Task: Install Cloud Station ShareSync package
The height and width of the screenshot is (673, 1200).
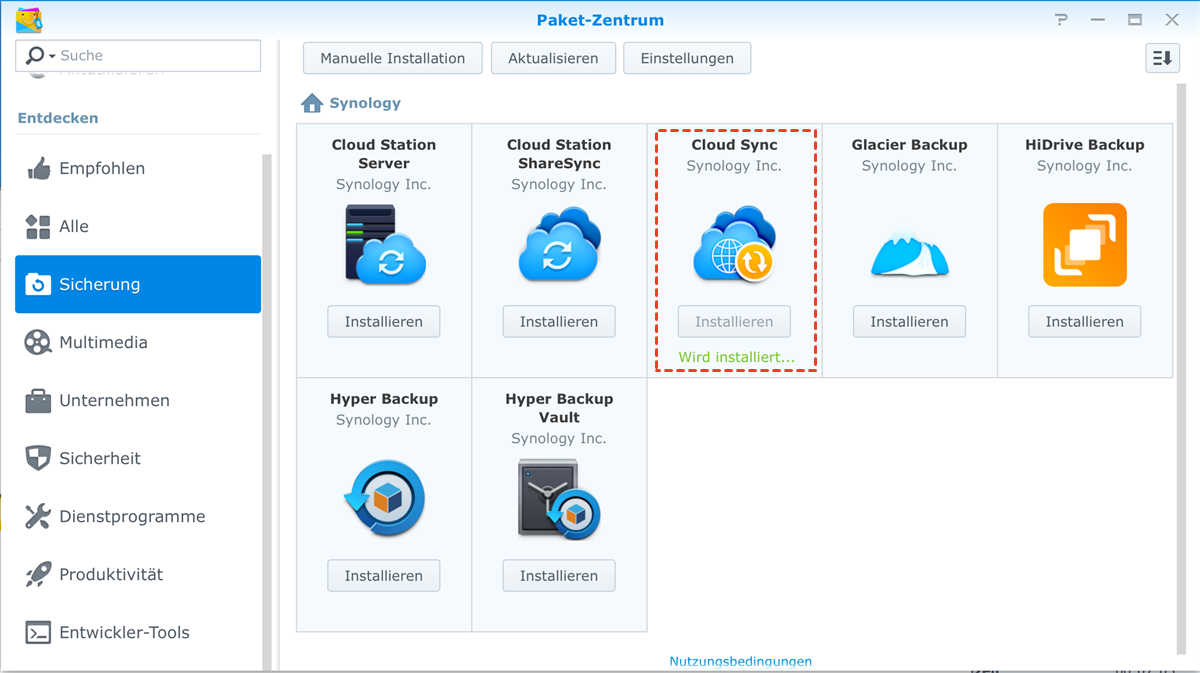Action: click(559, 321)
